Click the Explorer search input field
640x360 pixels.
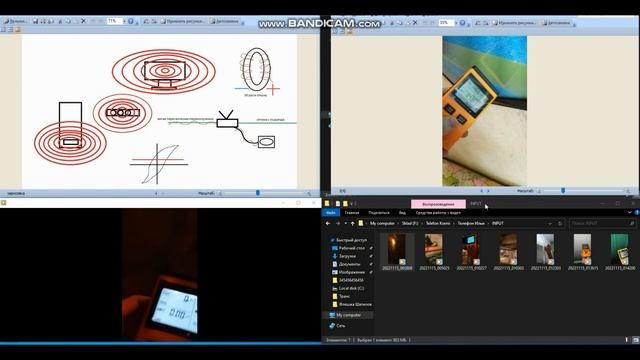[x=602, y=224]
